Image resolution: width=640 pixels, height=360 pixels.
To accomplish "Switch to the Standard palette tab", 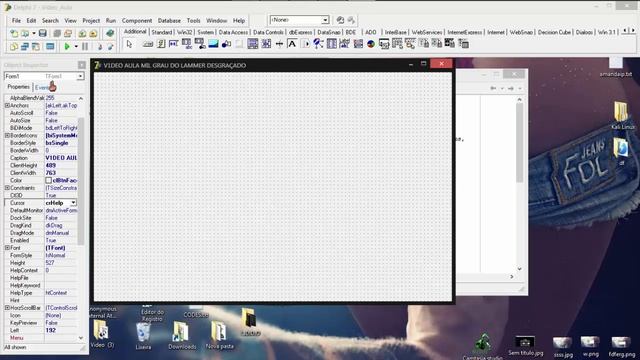I will click(x=162, y=32).
